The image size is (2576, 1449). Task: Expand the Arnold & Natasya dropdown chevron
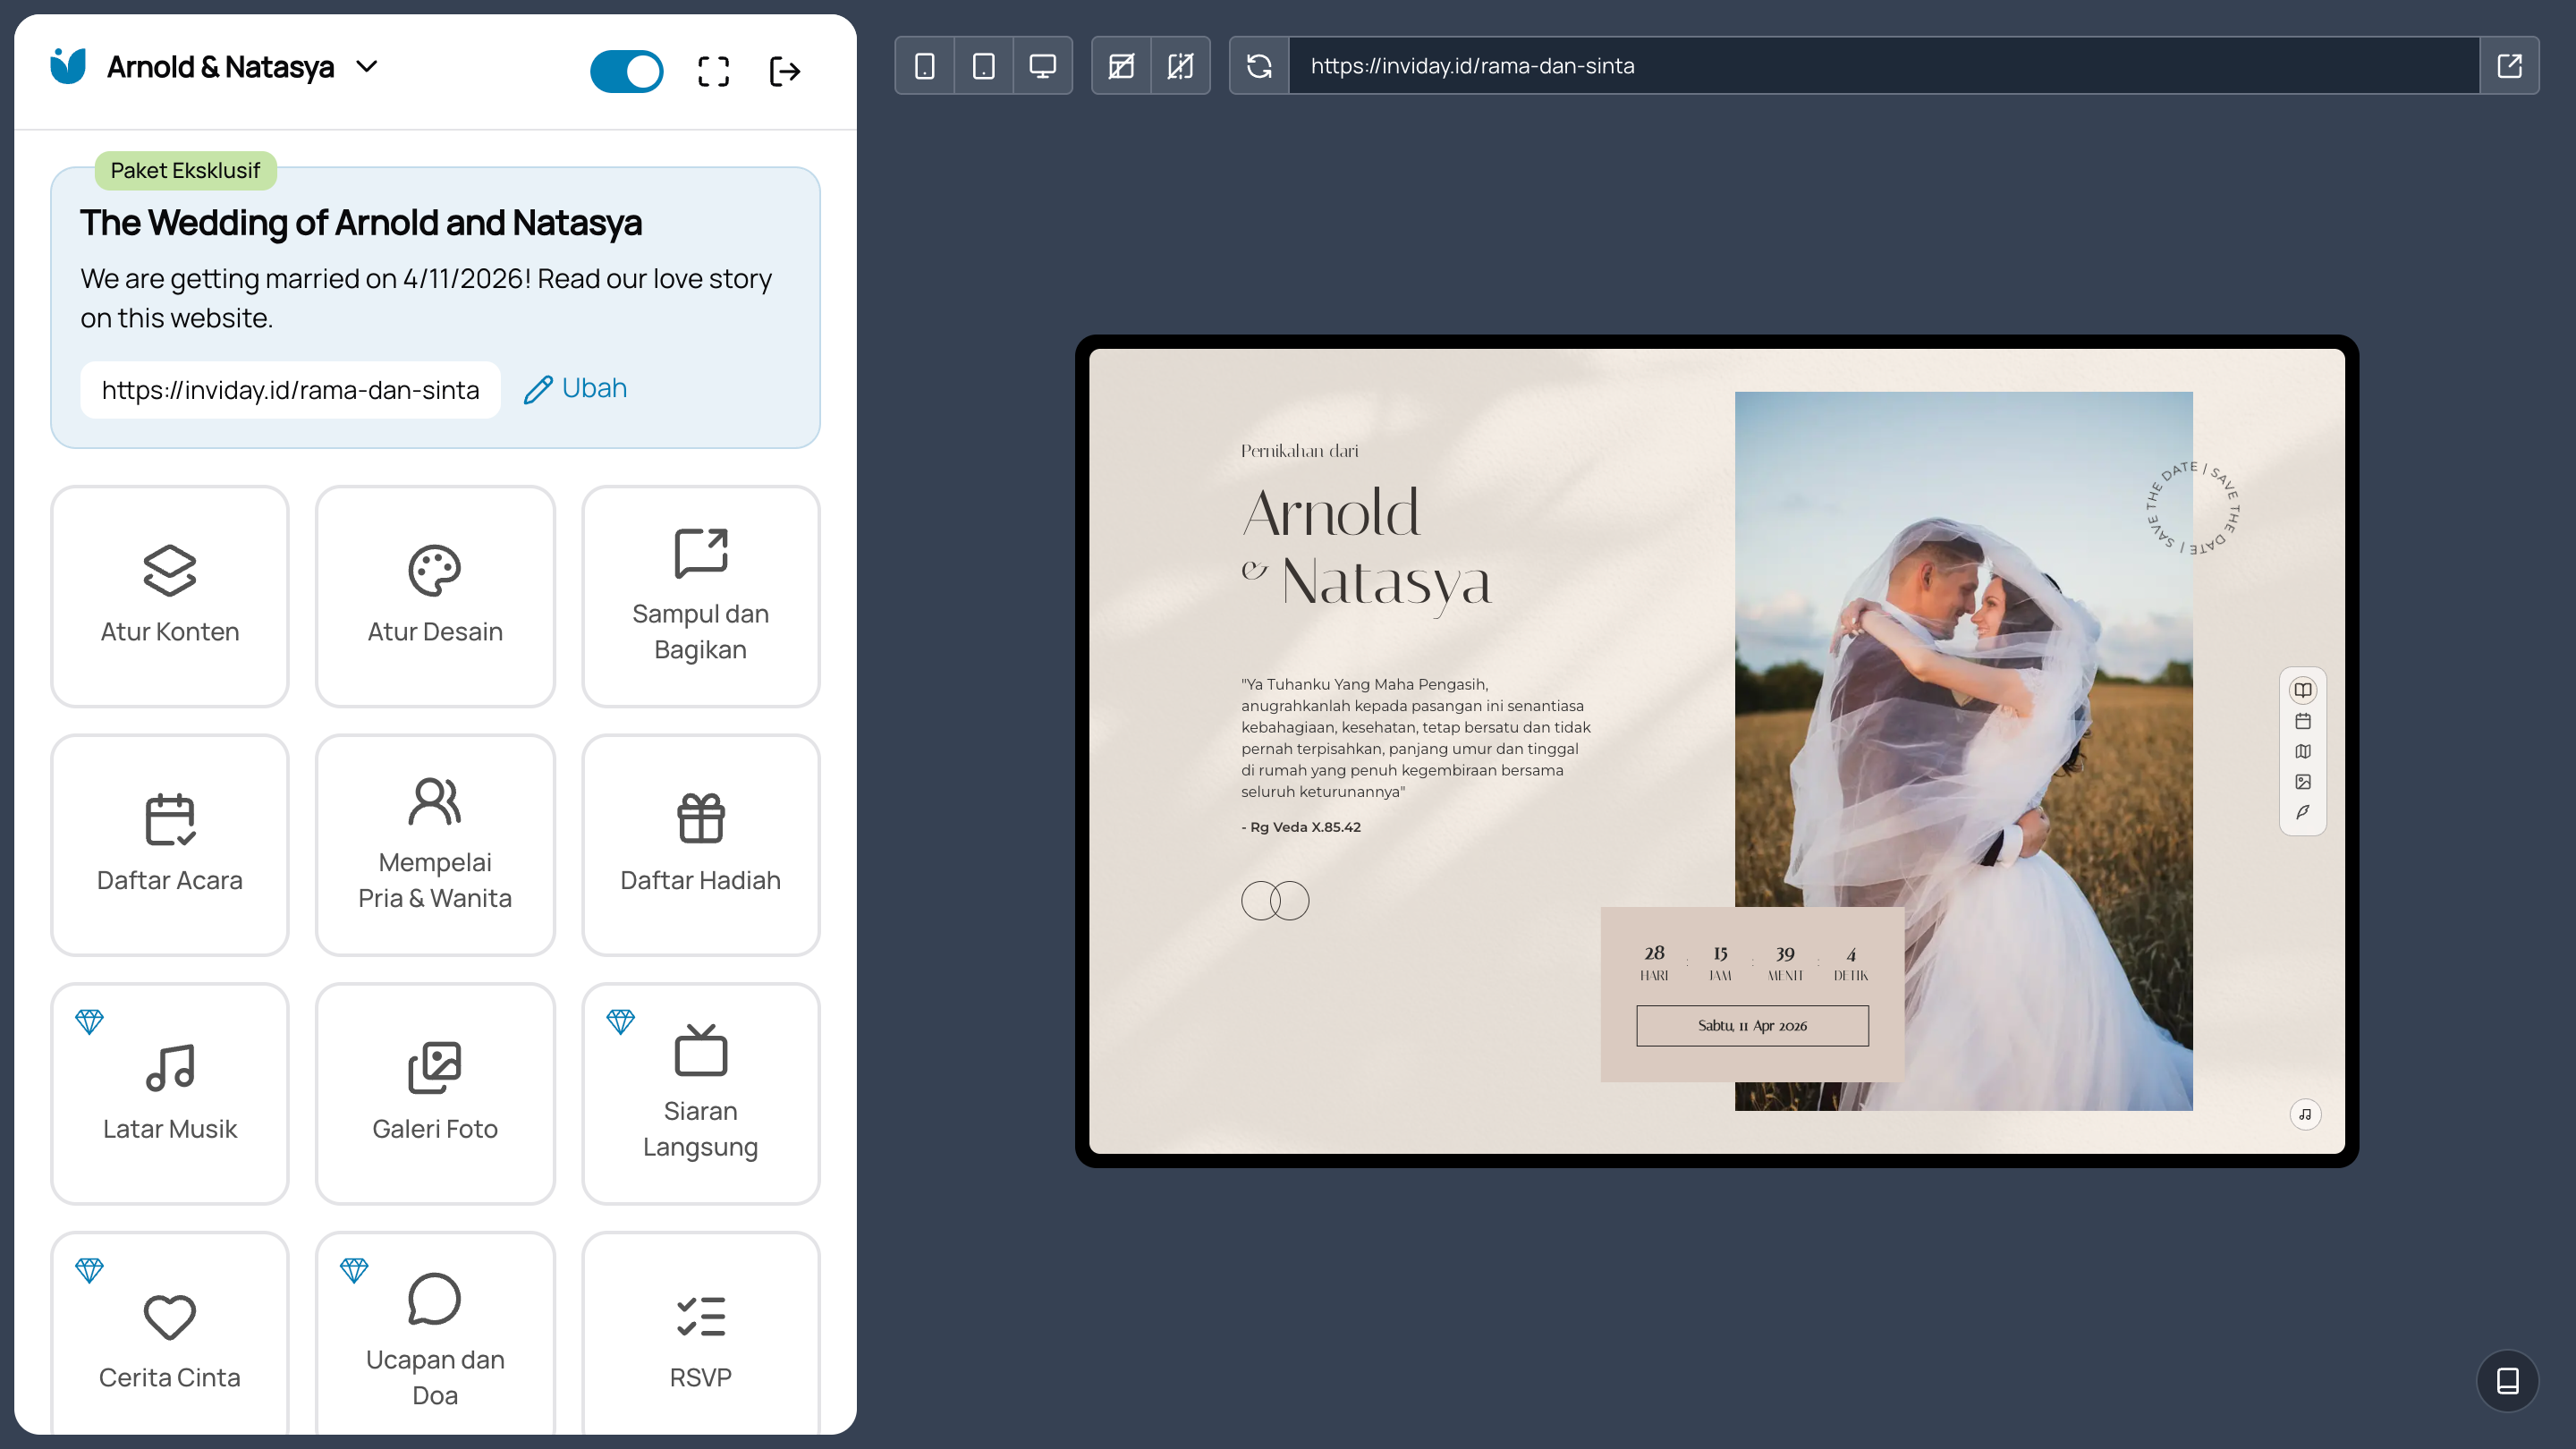coord(367,67)
